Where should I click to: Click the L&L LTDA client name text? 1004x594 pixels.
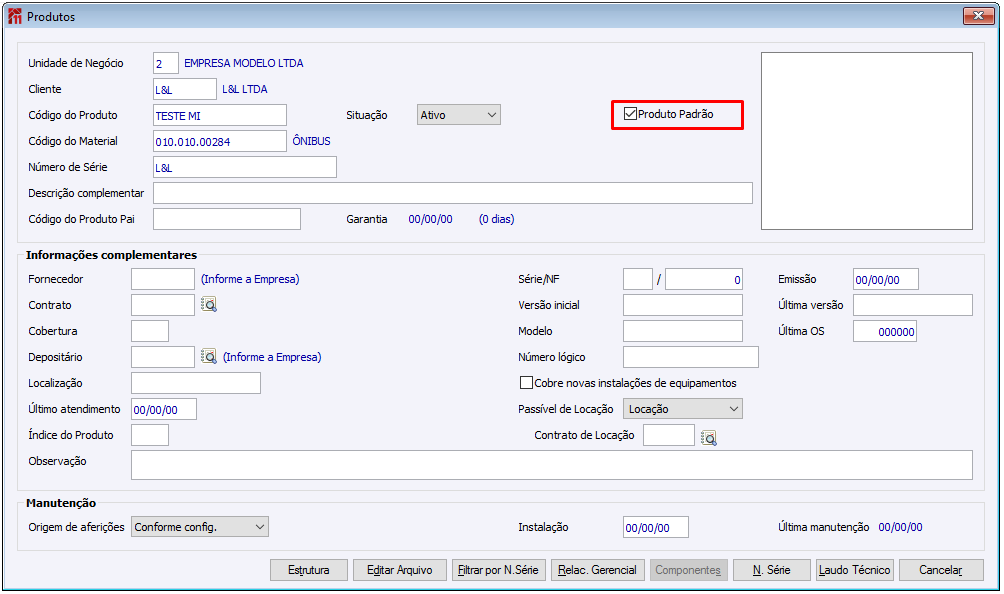(245, 89)
